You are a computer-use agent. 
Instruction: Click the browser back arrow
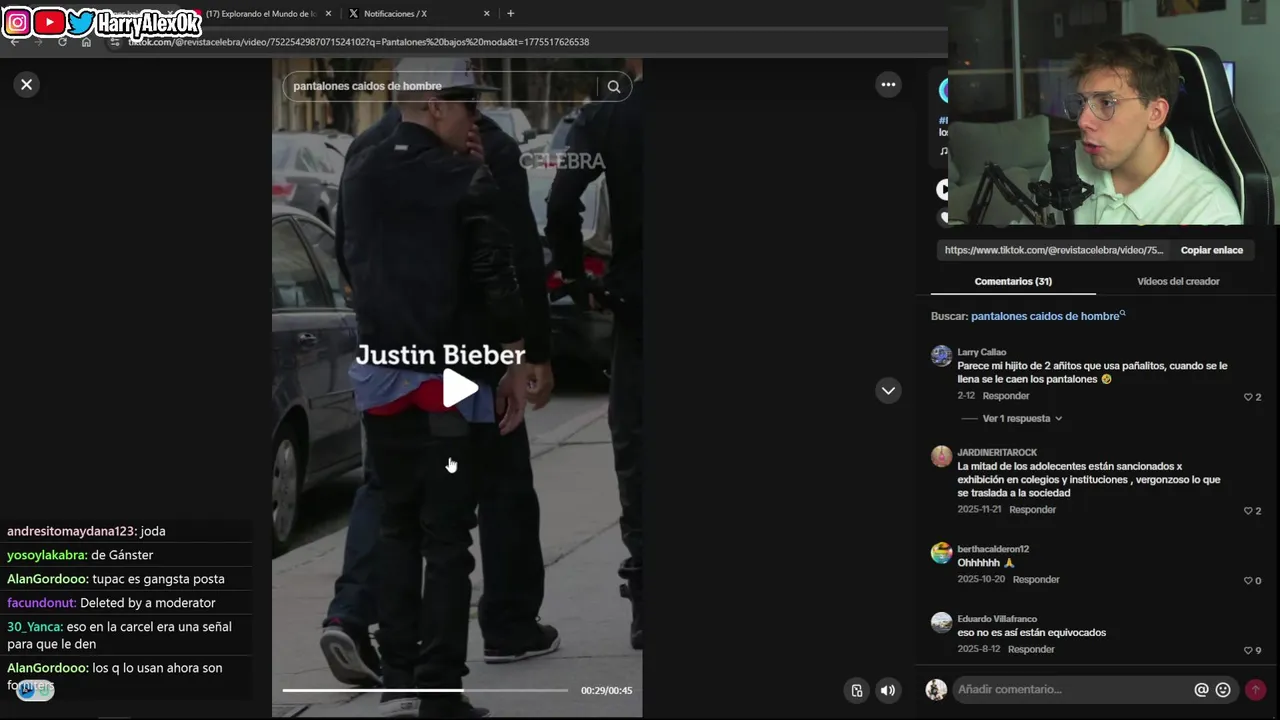14,42
